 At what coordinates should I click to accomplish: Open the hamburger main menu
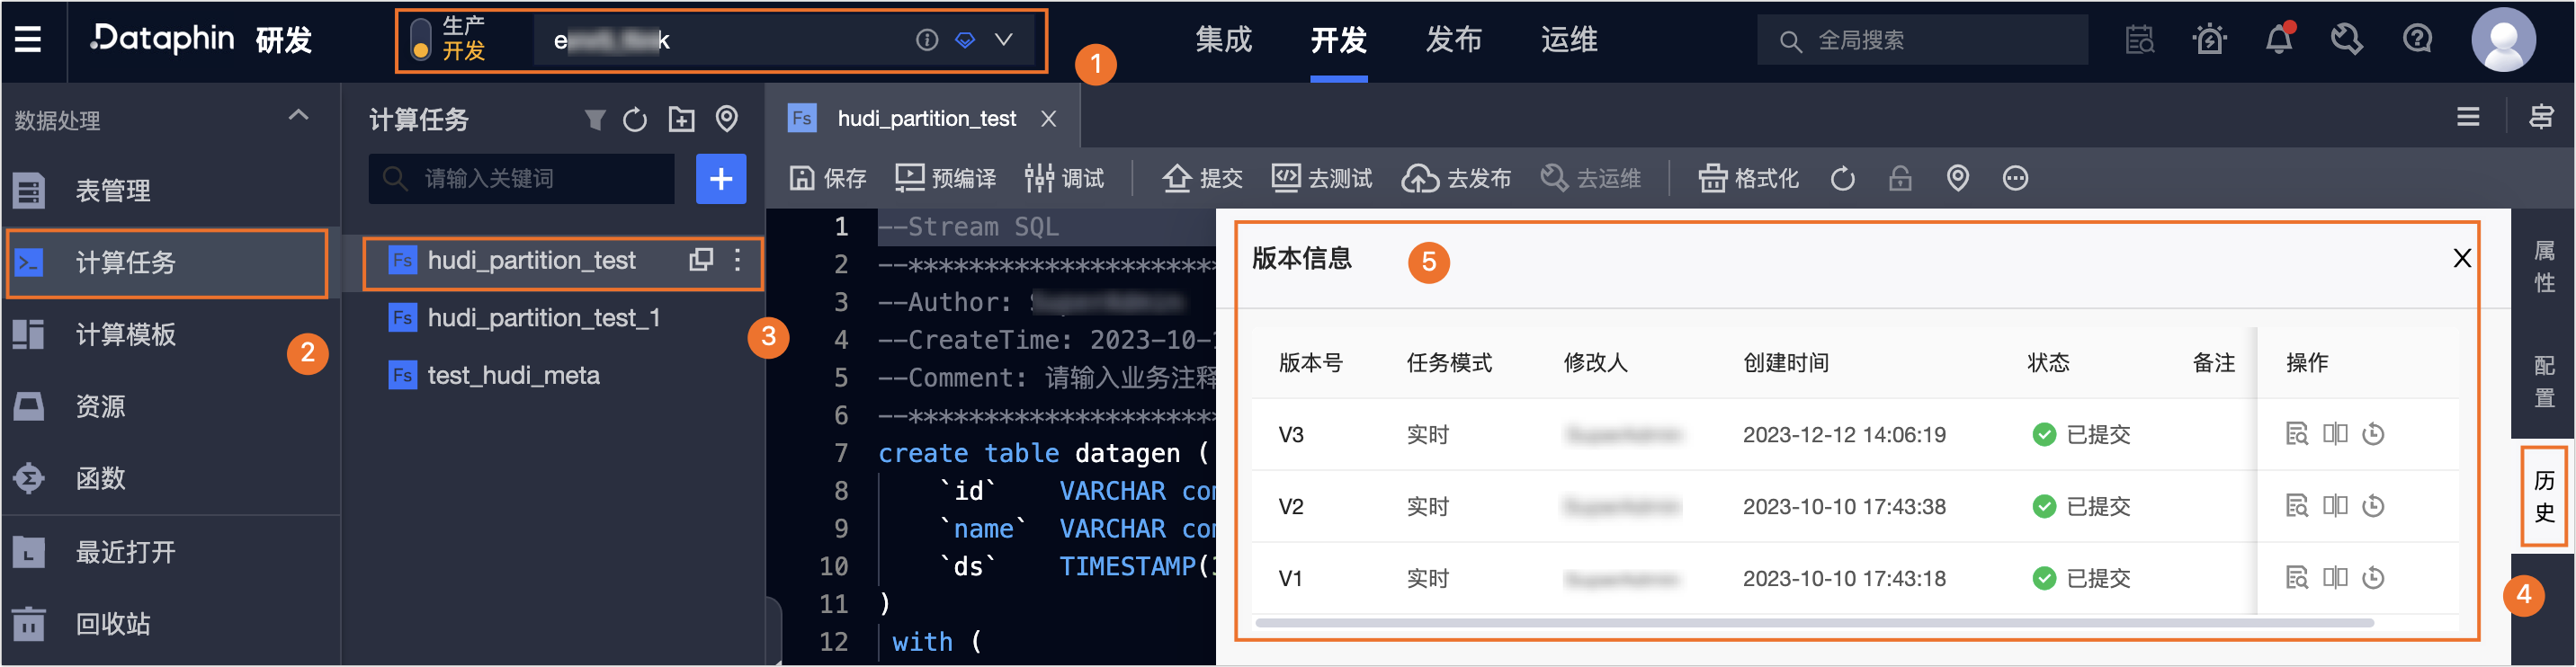point(28,39)
